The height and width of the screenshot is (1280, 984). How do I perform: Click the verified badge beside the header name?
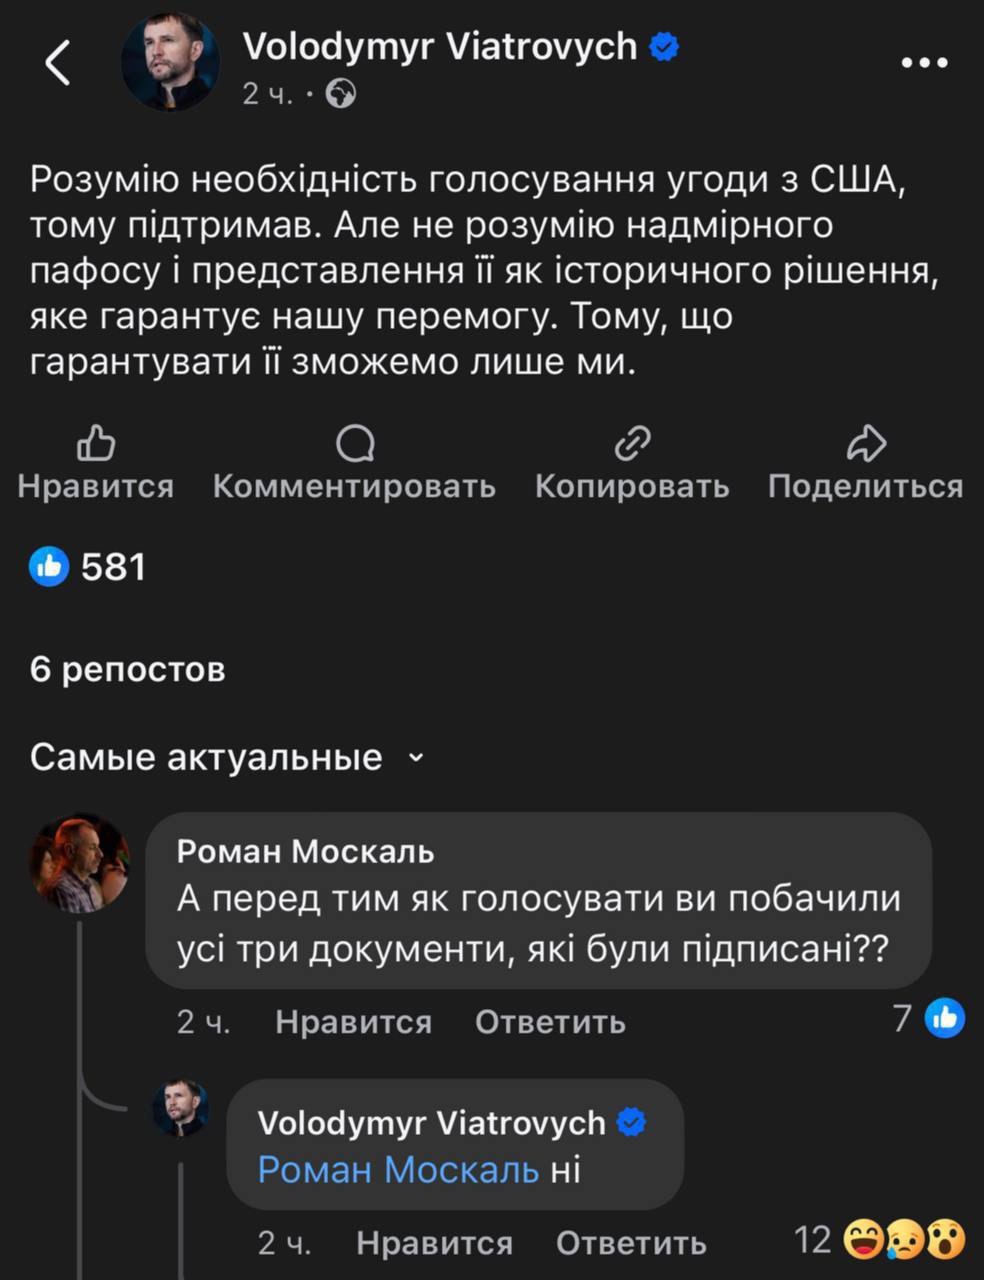pyautogui.click(x=665, y=46)
